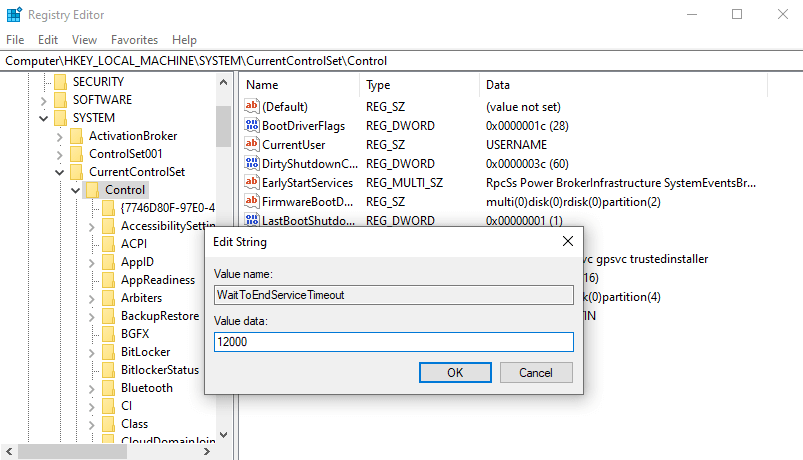This screenshot has width=803, height=460.
Task: Collapse the Control key
Action: tap(75, 191)
